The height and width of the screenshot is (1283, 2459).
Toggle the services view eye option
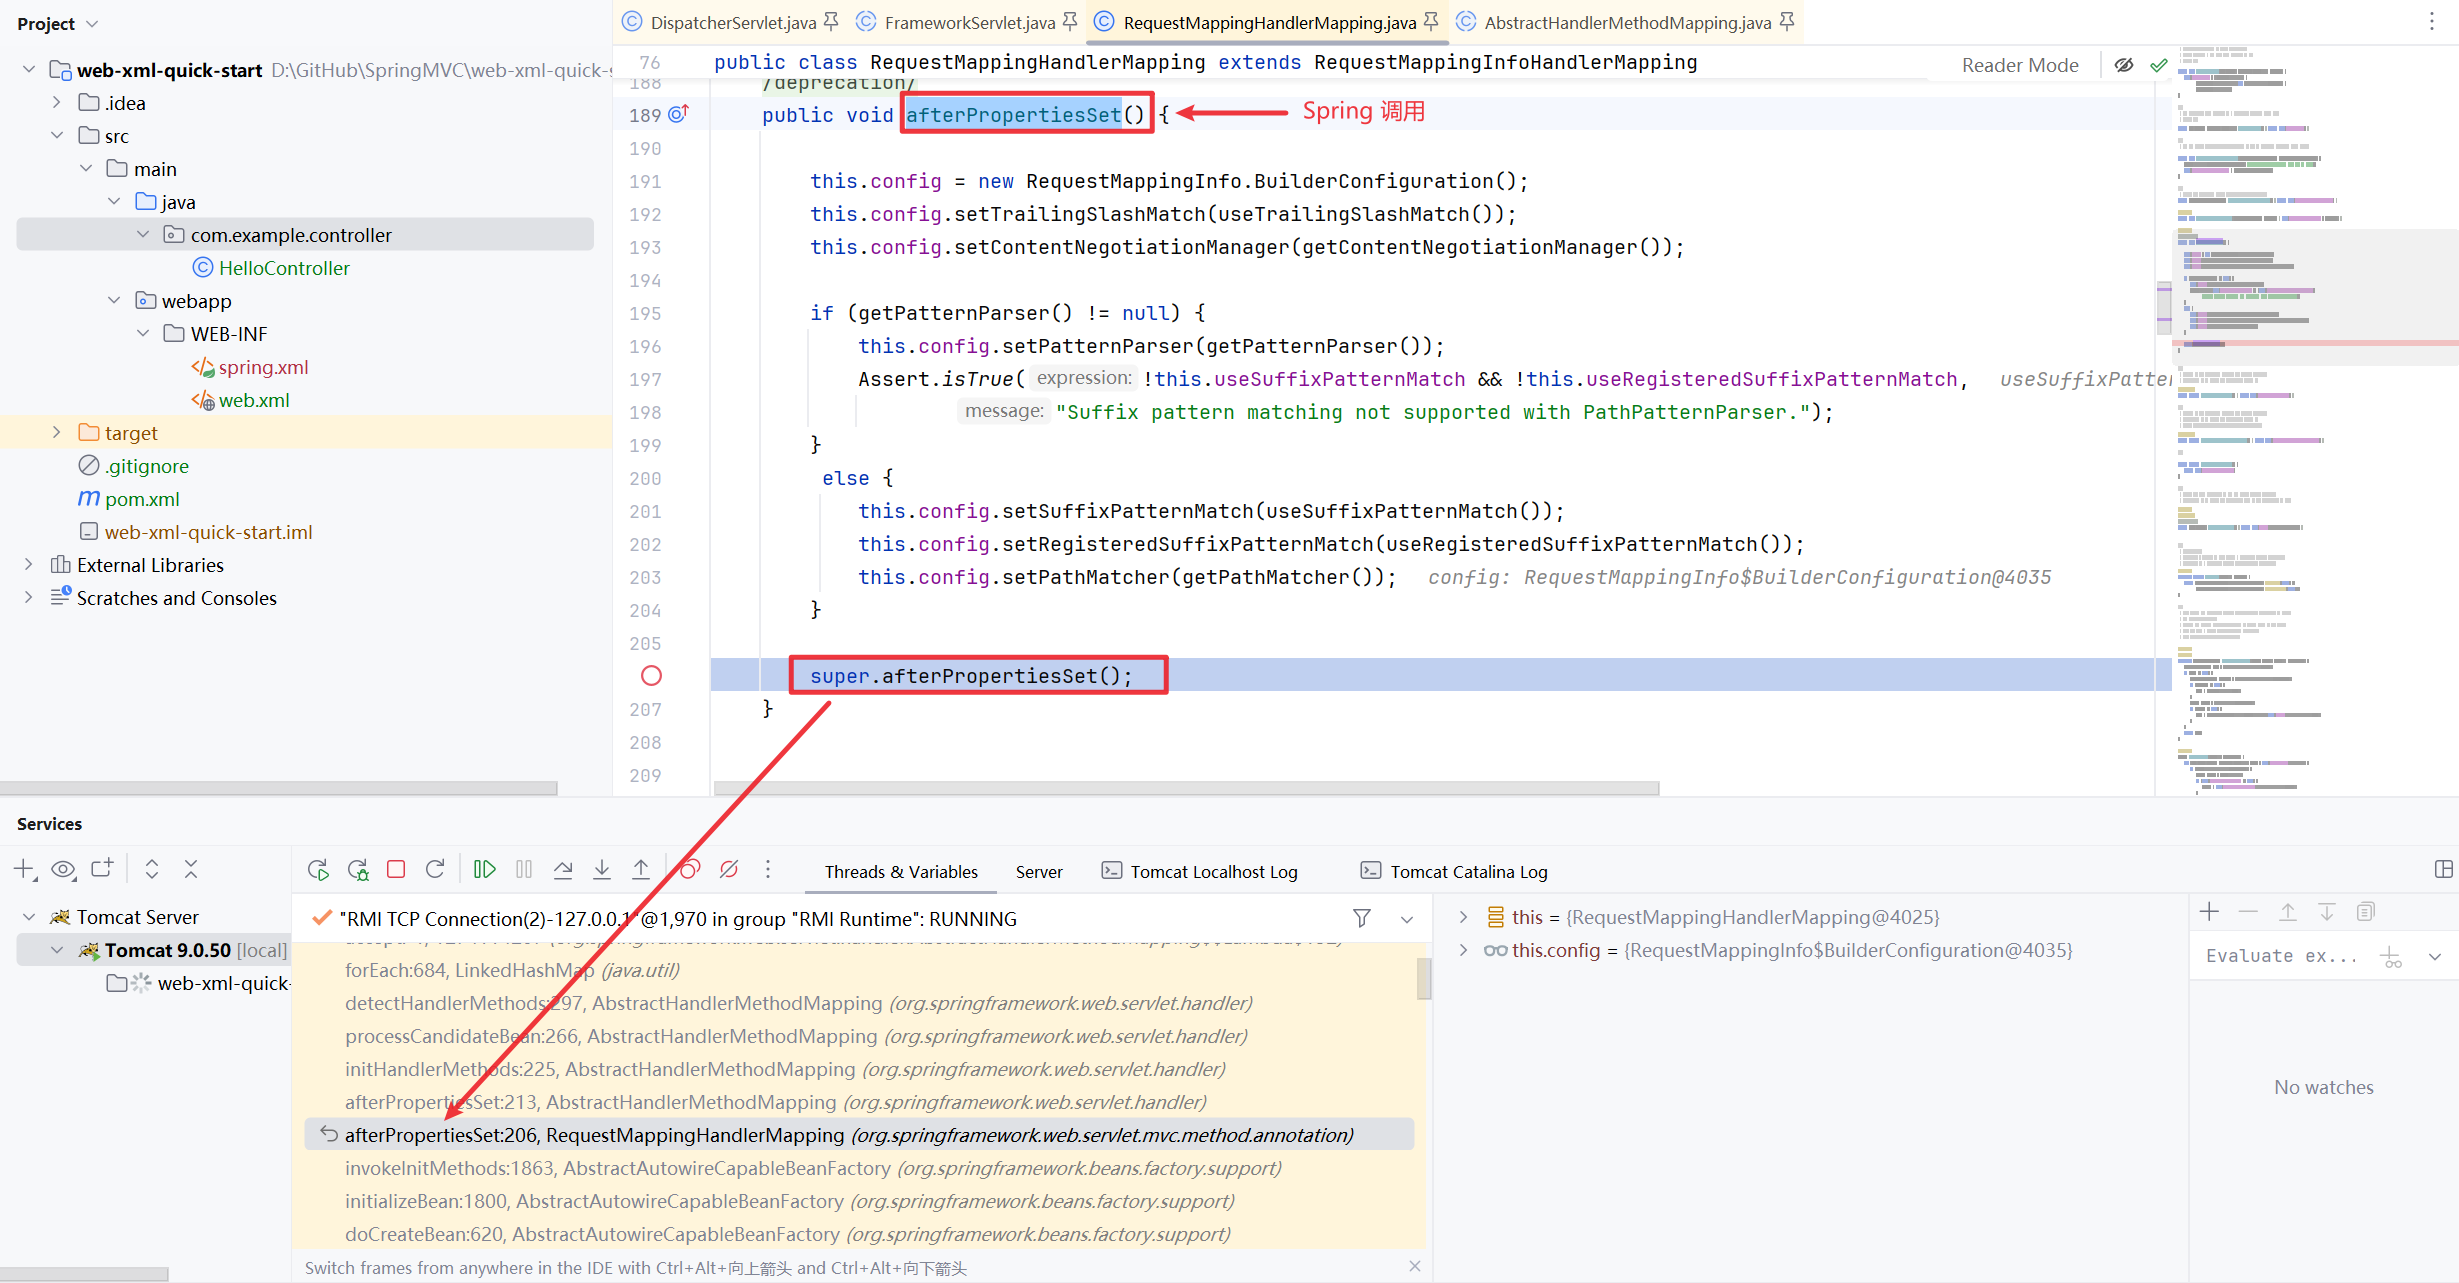pyautogui.click(x=63, y=870)
